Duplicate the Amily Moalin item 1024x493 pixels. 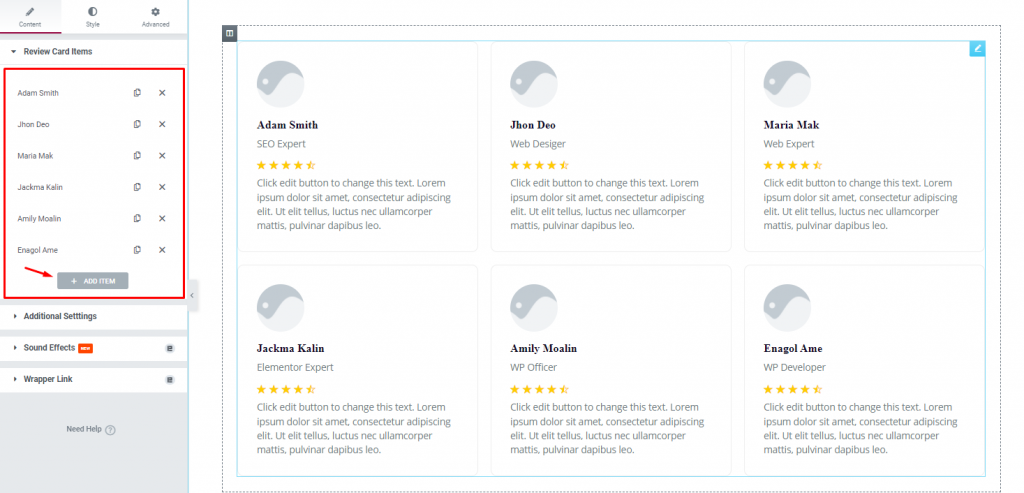[137, 218]
